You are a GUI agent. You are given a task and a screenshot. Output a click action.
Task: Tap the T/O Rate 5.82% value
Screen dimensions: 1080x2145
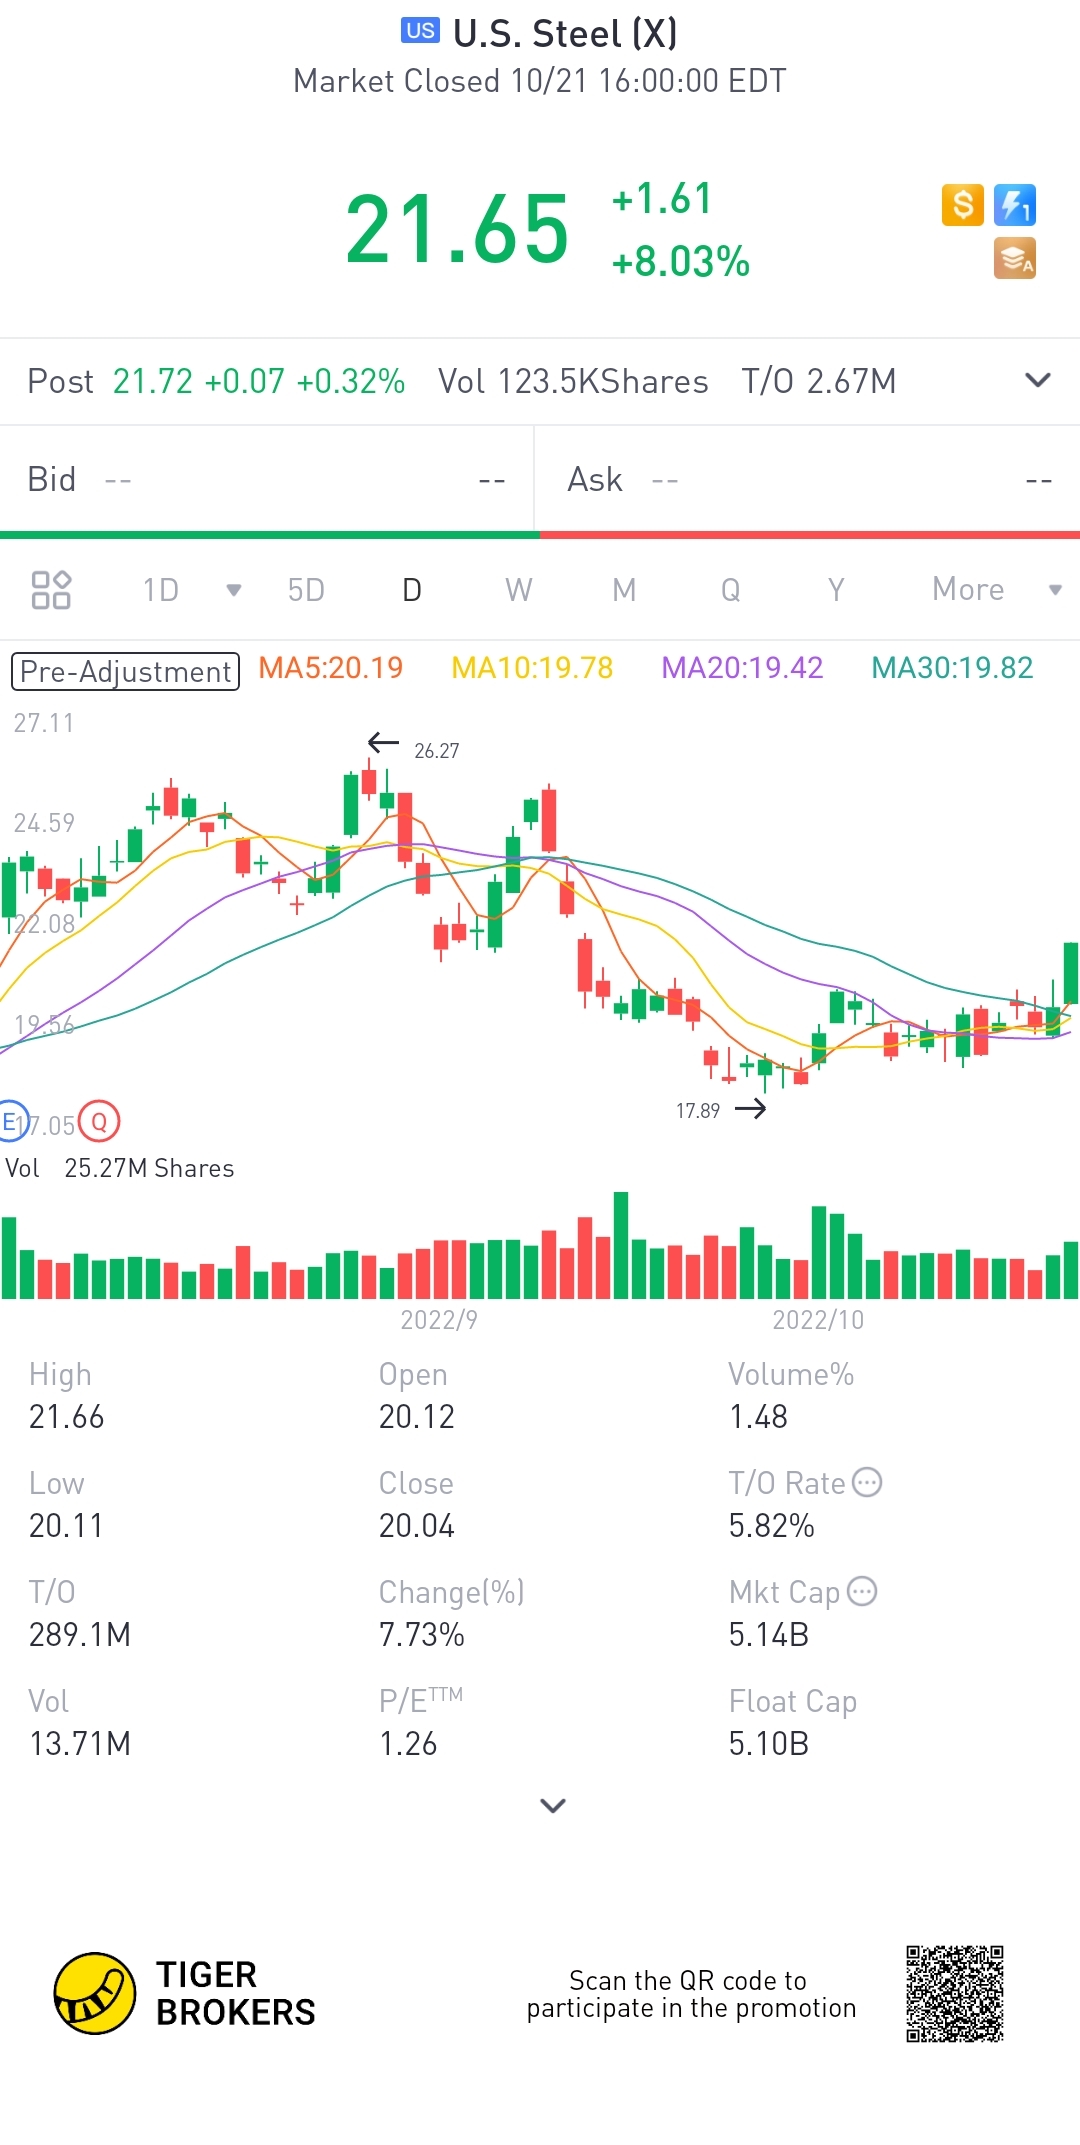click(772, 1526)
